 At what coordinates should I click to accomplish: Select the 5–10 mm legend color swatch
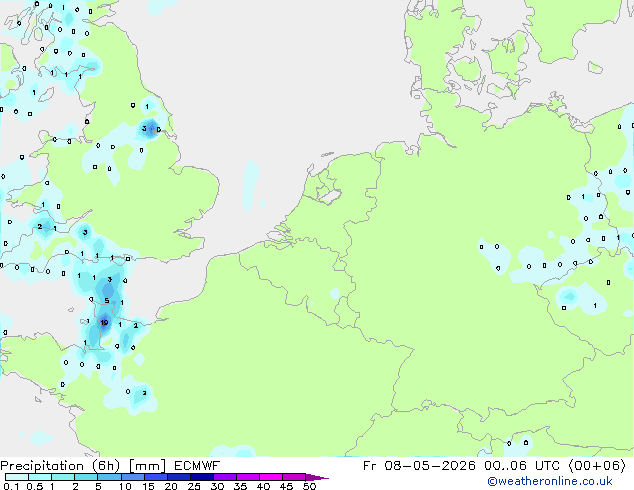coord(109,477)
